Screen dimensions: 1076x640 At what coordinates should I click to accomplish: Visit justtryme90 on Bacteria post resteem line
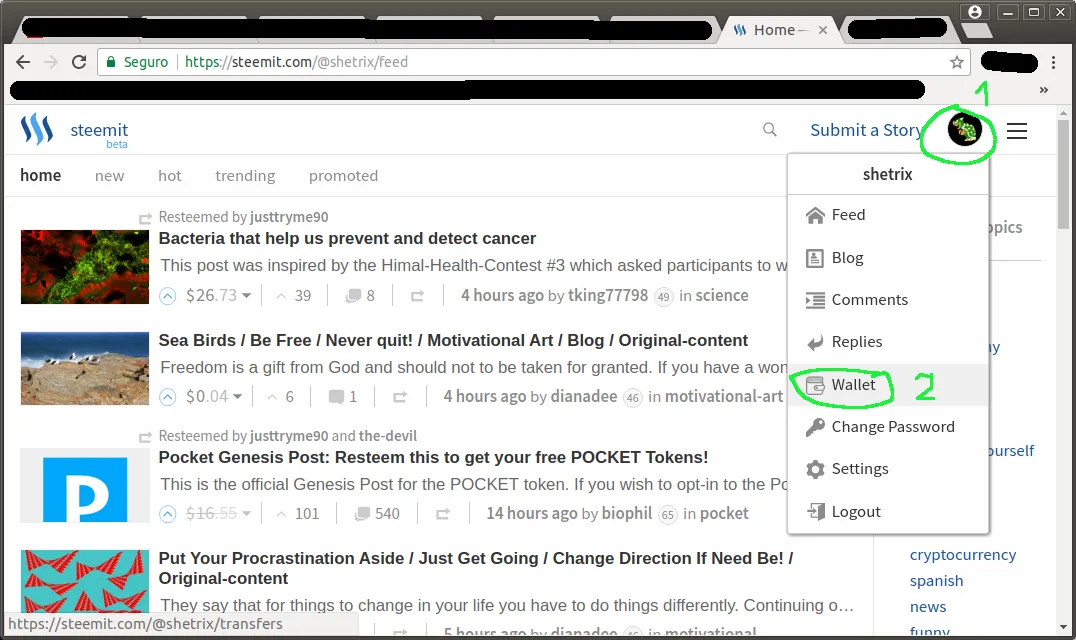pyautogui.click(x=289, y=217)
